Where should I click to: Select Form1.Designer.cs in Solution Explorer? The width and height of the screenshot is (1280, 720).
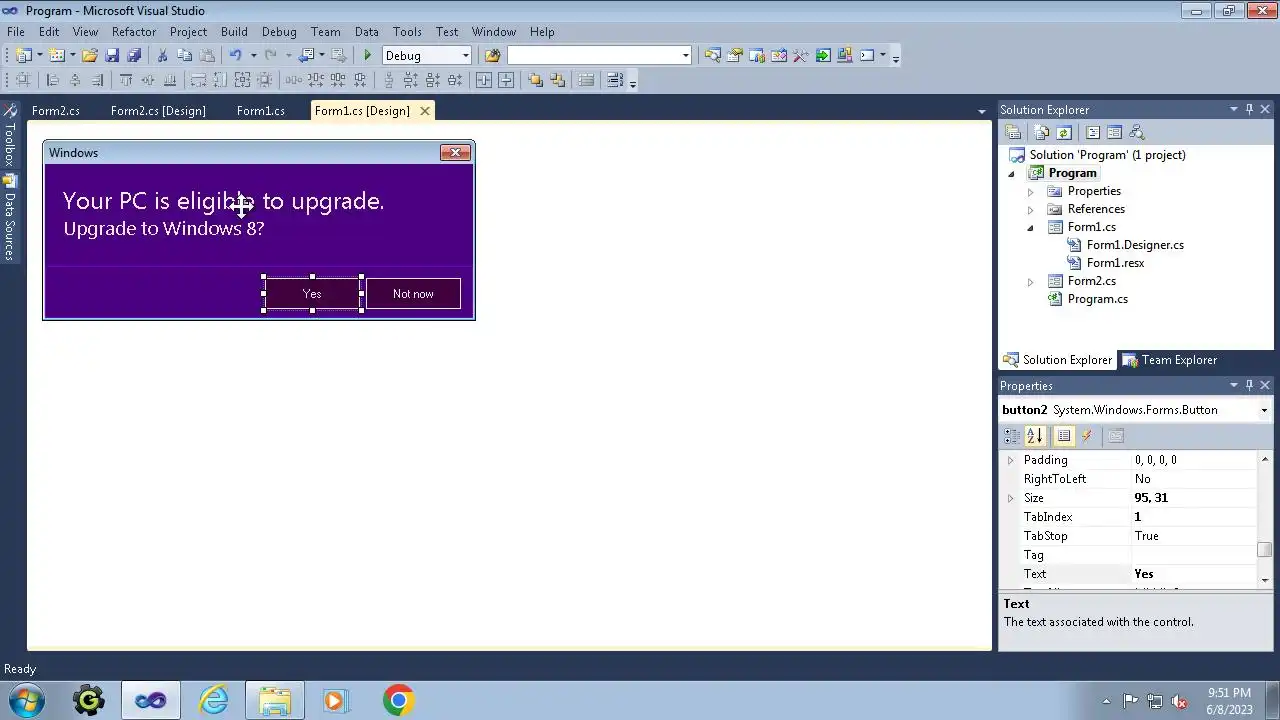click(x=1135, y=245)
